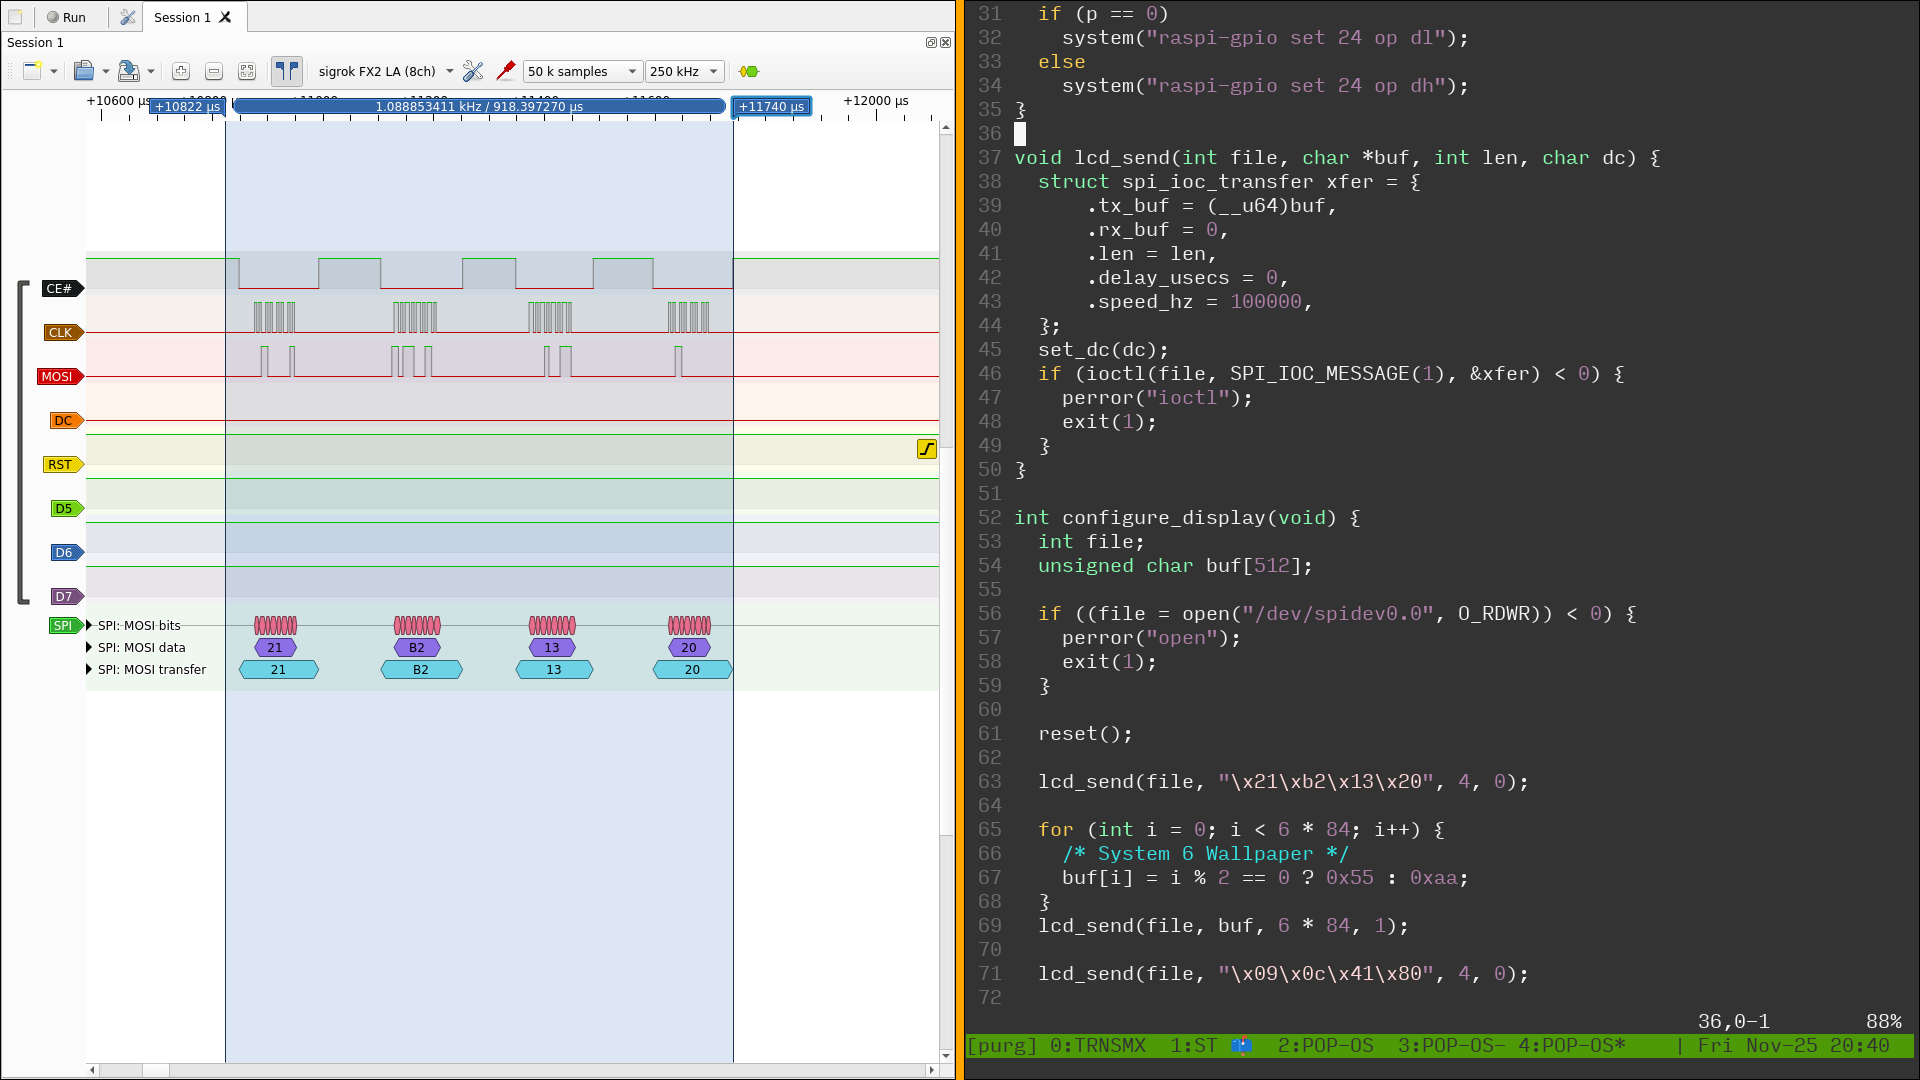
Task: Open the device configuration tools icon
Action: [x=473, y=71]
